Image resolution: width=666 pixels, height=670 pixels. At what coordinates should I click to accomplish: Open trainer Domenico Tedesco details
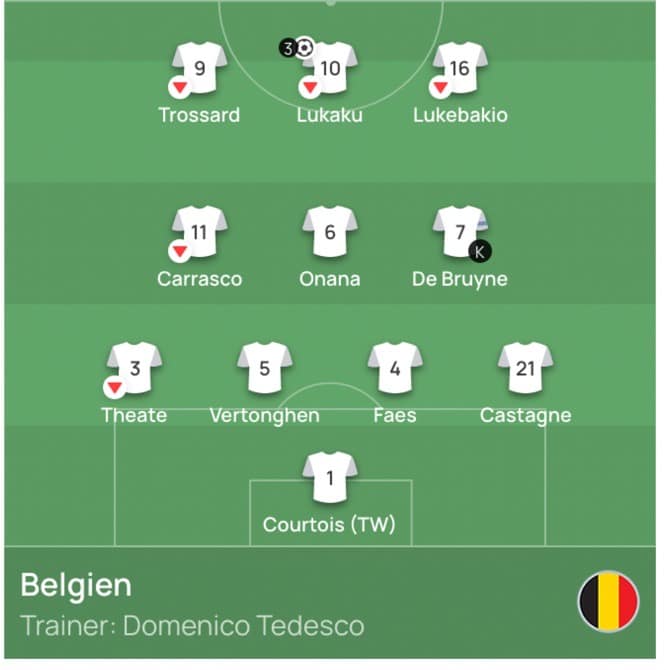[192, 627]
